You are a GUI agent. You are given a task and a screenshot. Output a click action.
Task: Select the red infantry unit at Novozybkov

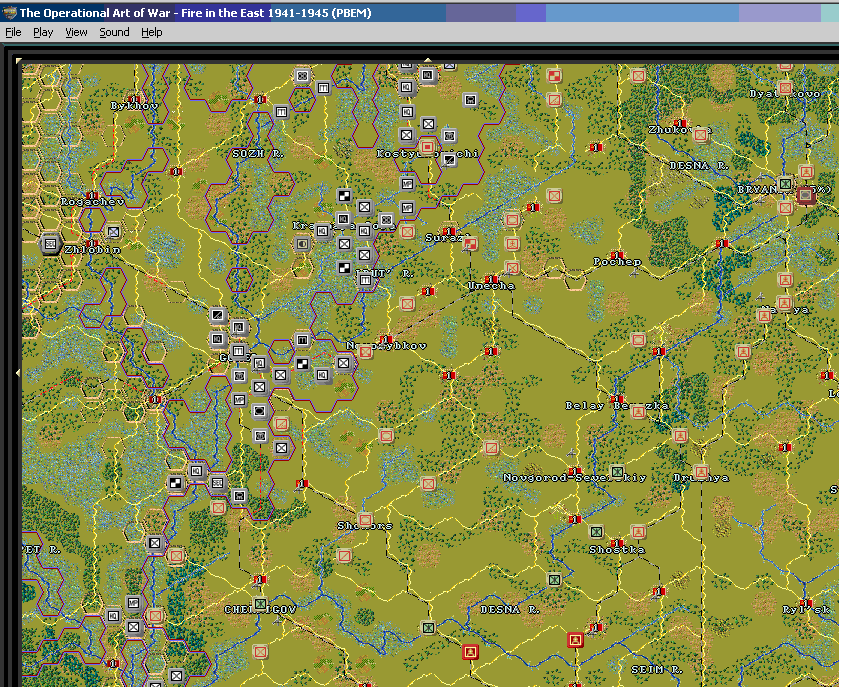click(366, 352)
